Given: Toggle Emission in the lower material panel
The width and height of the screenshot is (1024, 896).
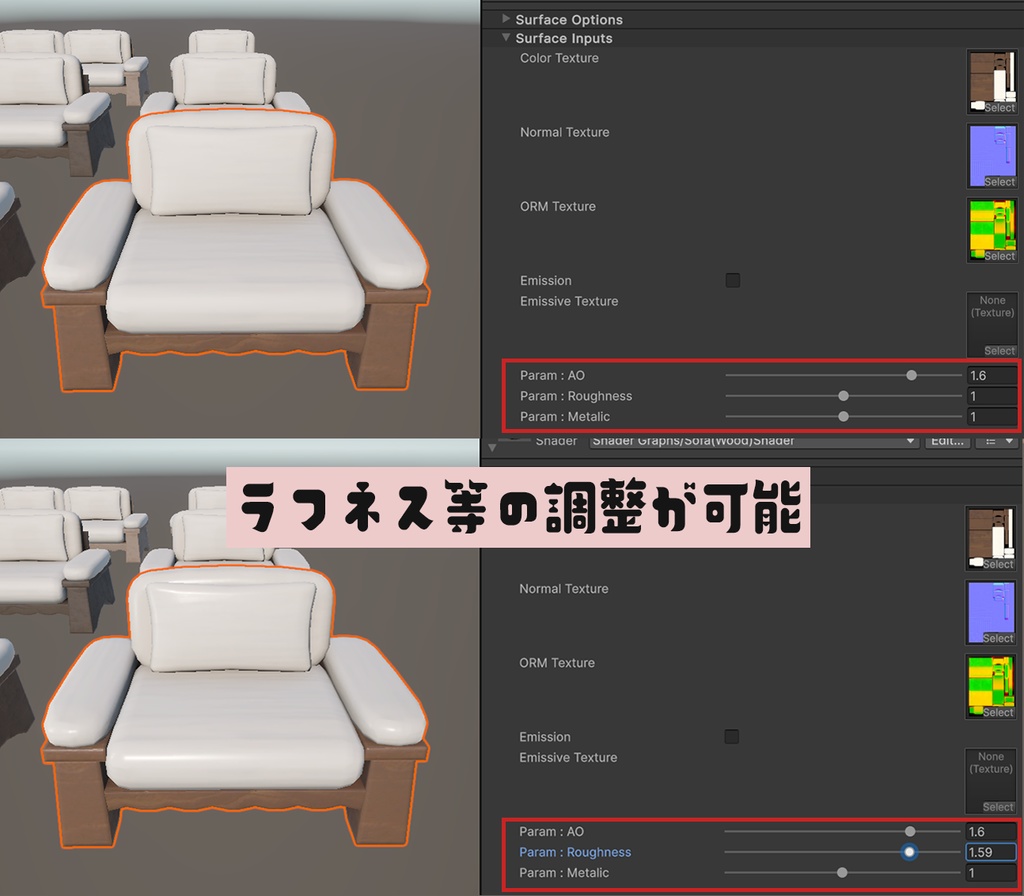Looking at the screenshot, I should [x=733, y=736].
